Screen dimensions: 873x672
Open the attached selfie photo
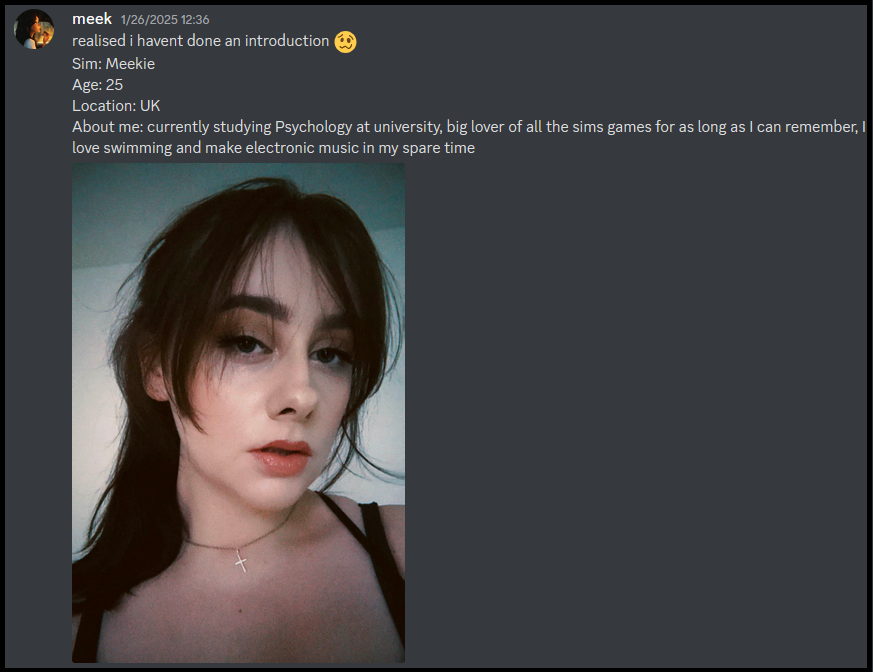tap(238, 413)
